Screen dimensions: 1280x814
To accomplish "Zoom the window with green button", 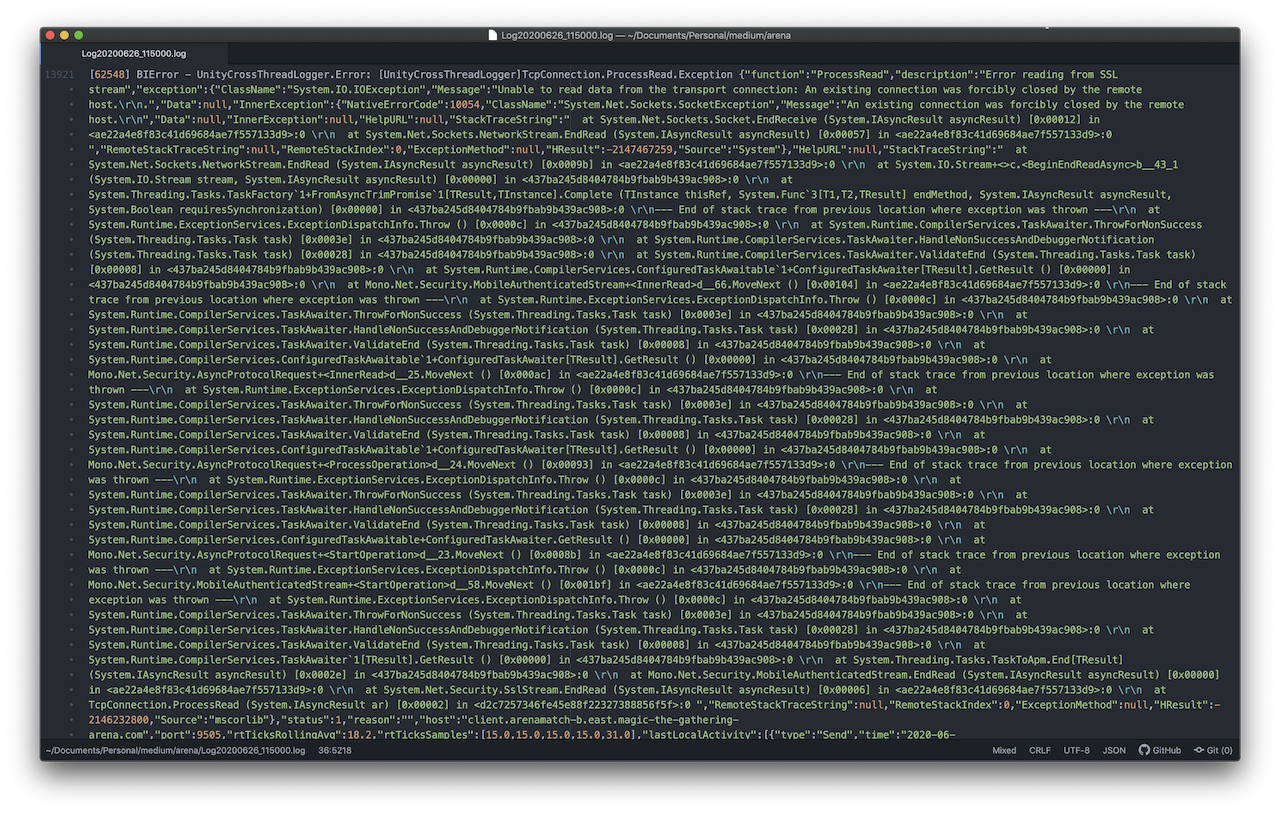I will tap(78, 35).
